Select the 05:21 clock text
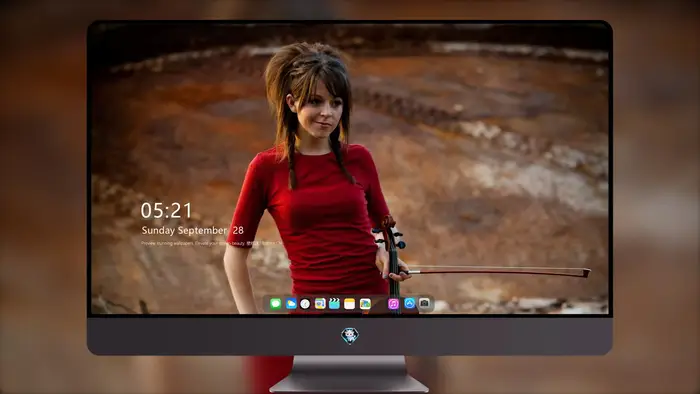This screenshot has height=394, width=700. click(166, 211)
